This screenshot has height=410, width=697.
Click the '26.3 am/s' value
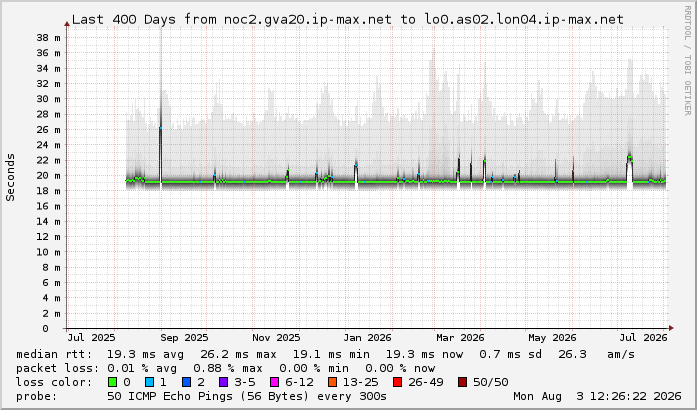[x=596, y=354]
